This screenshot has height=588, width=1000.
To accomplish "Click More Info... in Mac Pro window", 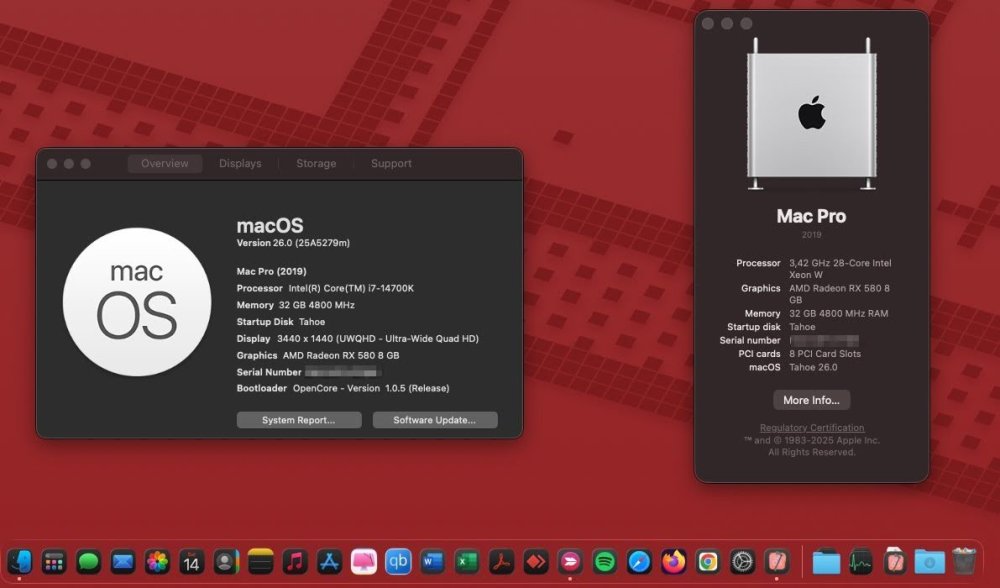I will tap(811, 400).
